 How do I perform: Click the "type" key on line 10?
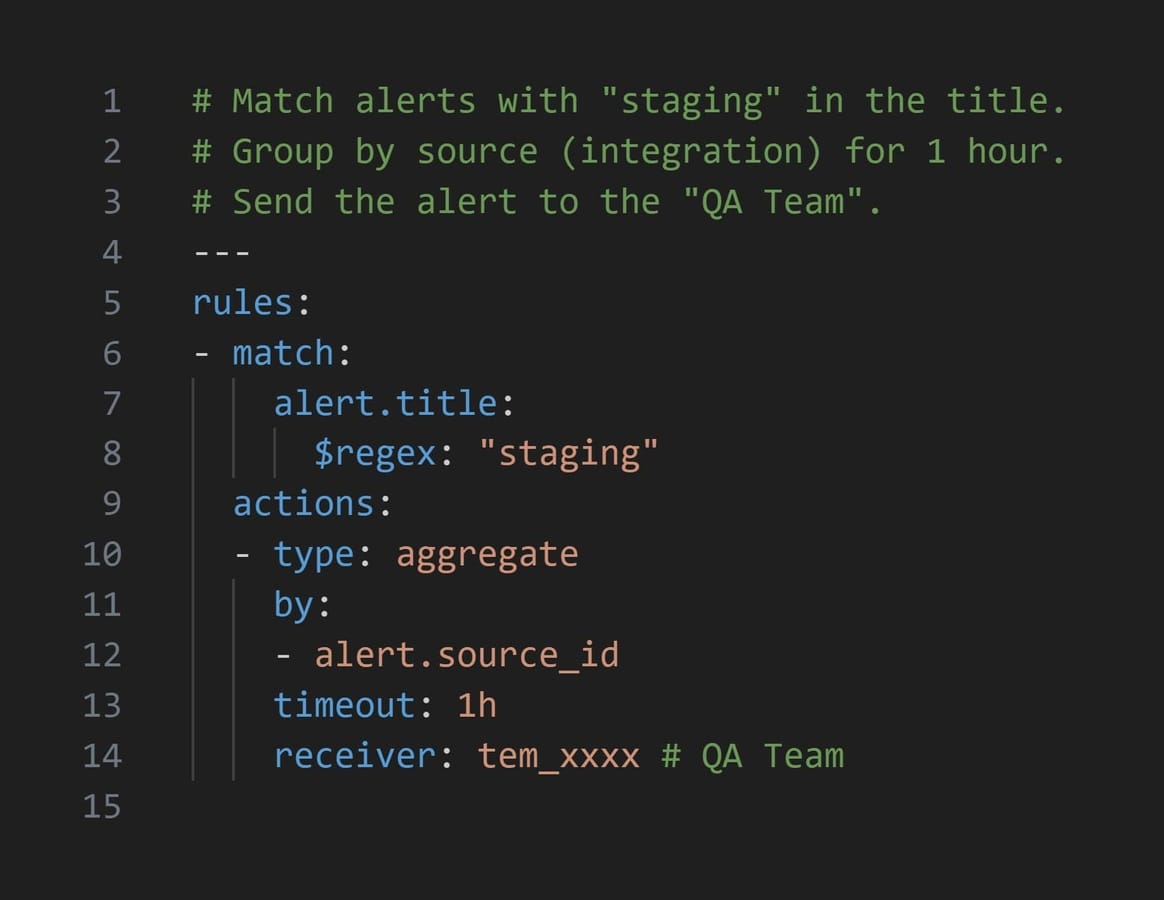point(314,554)
